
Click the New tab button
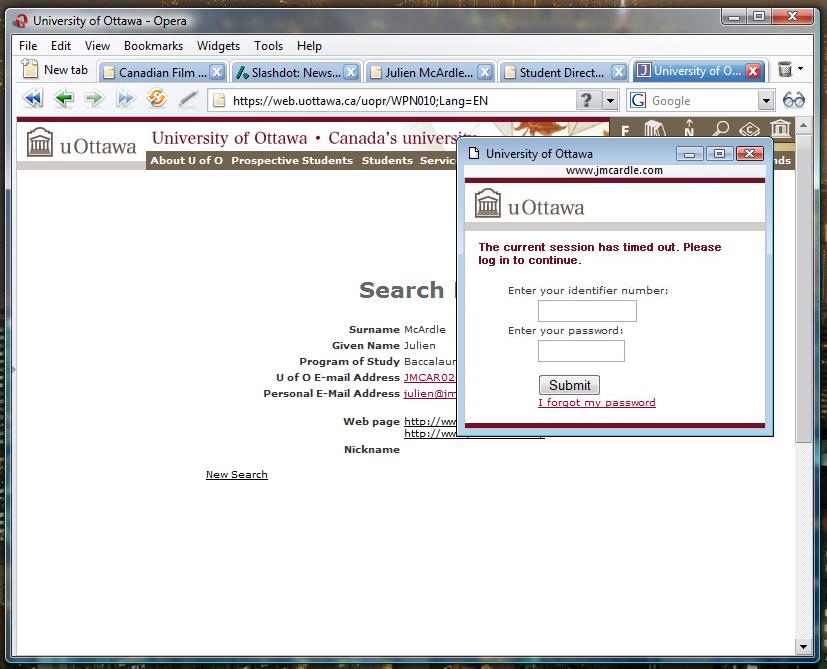pos(55,70)
